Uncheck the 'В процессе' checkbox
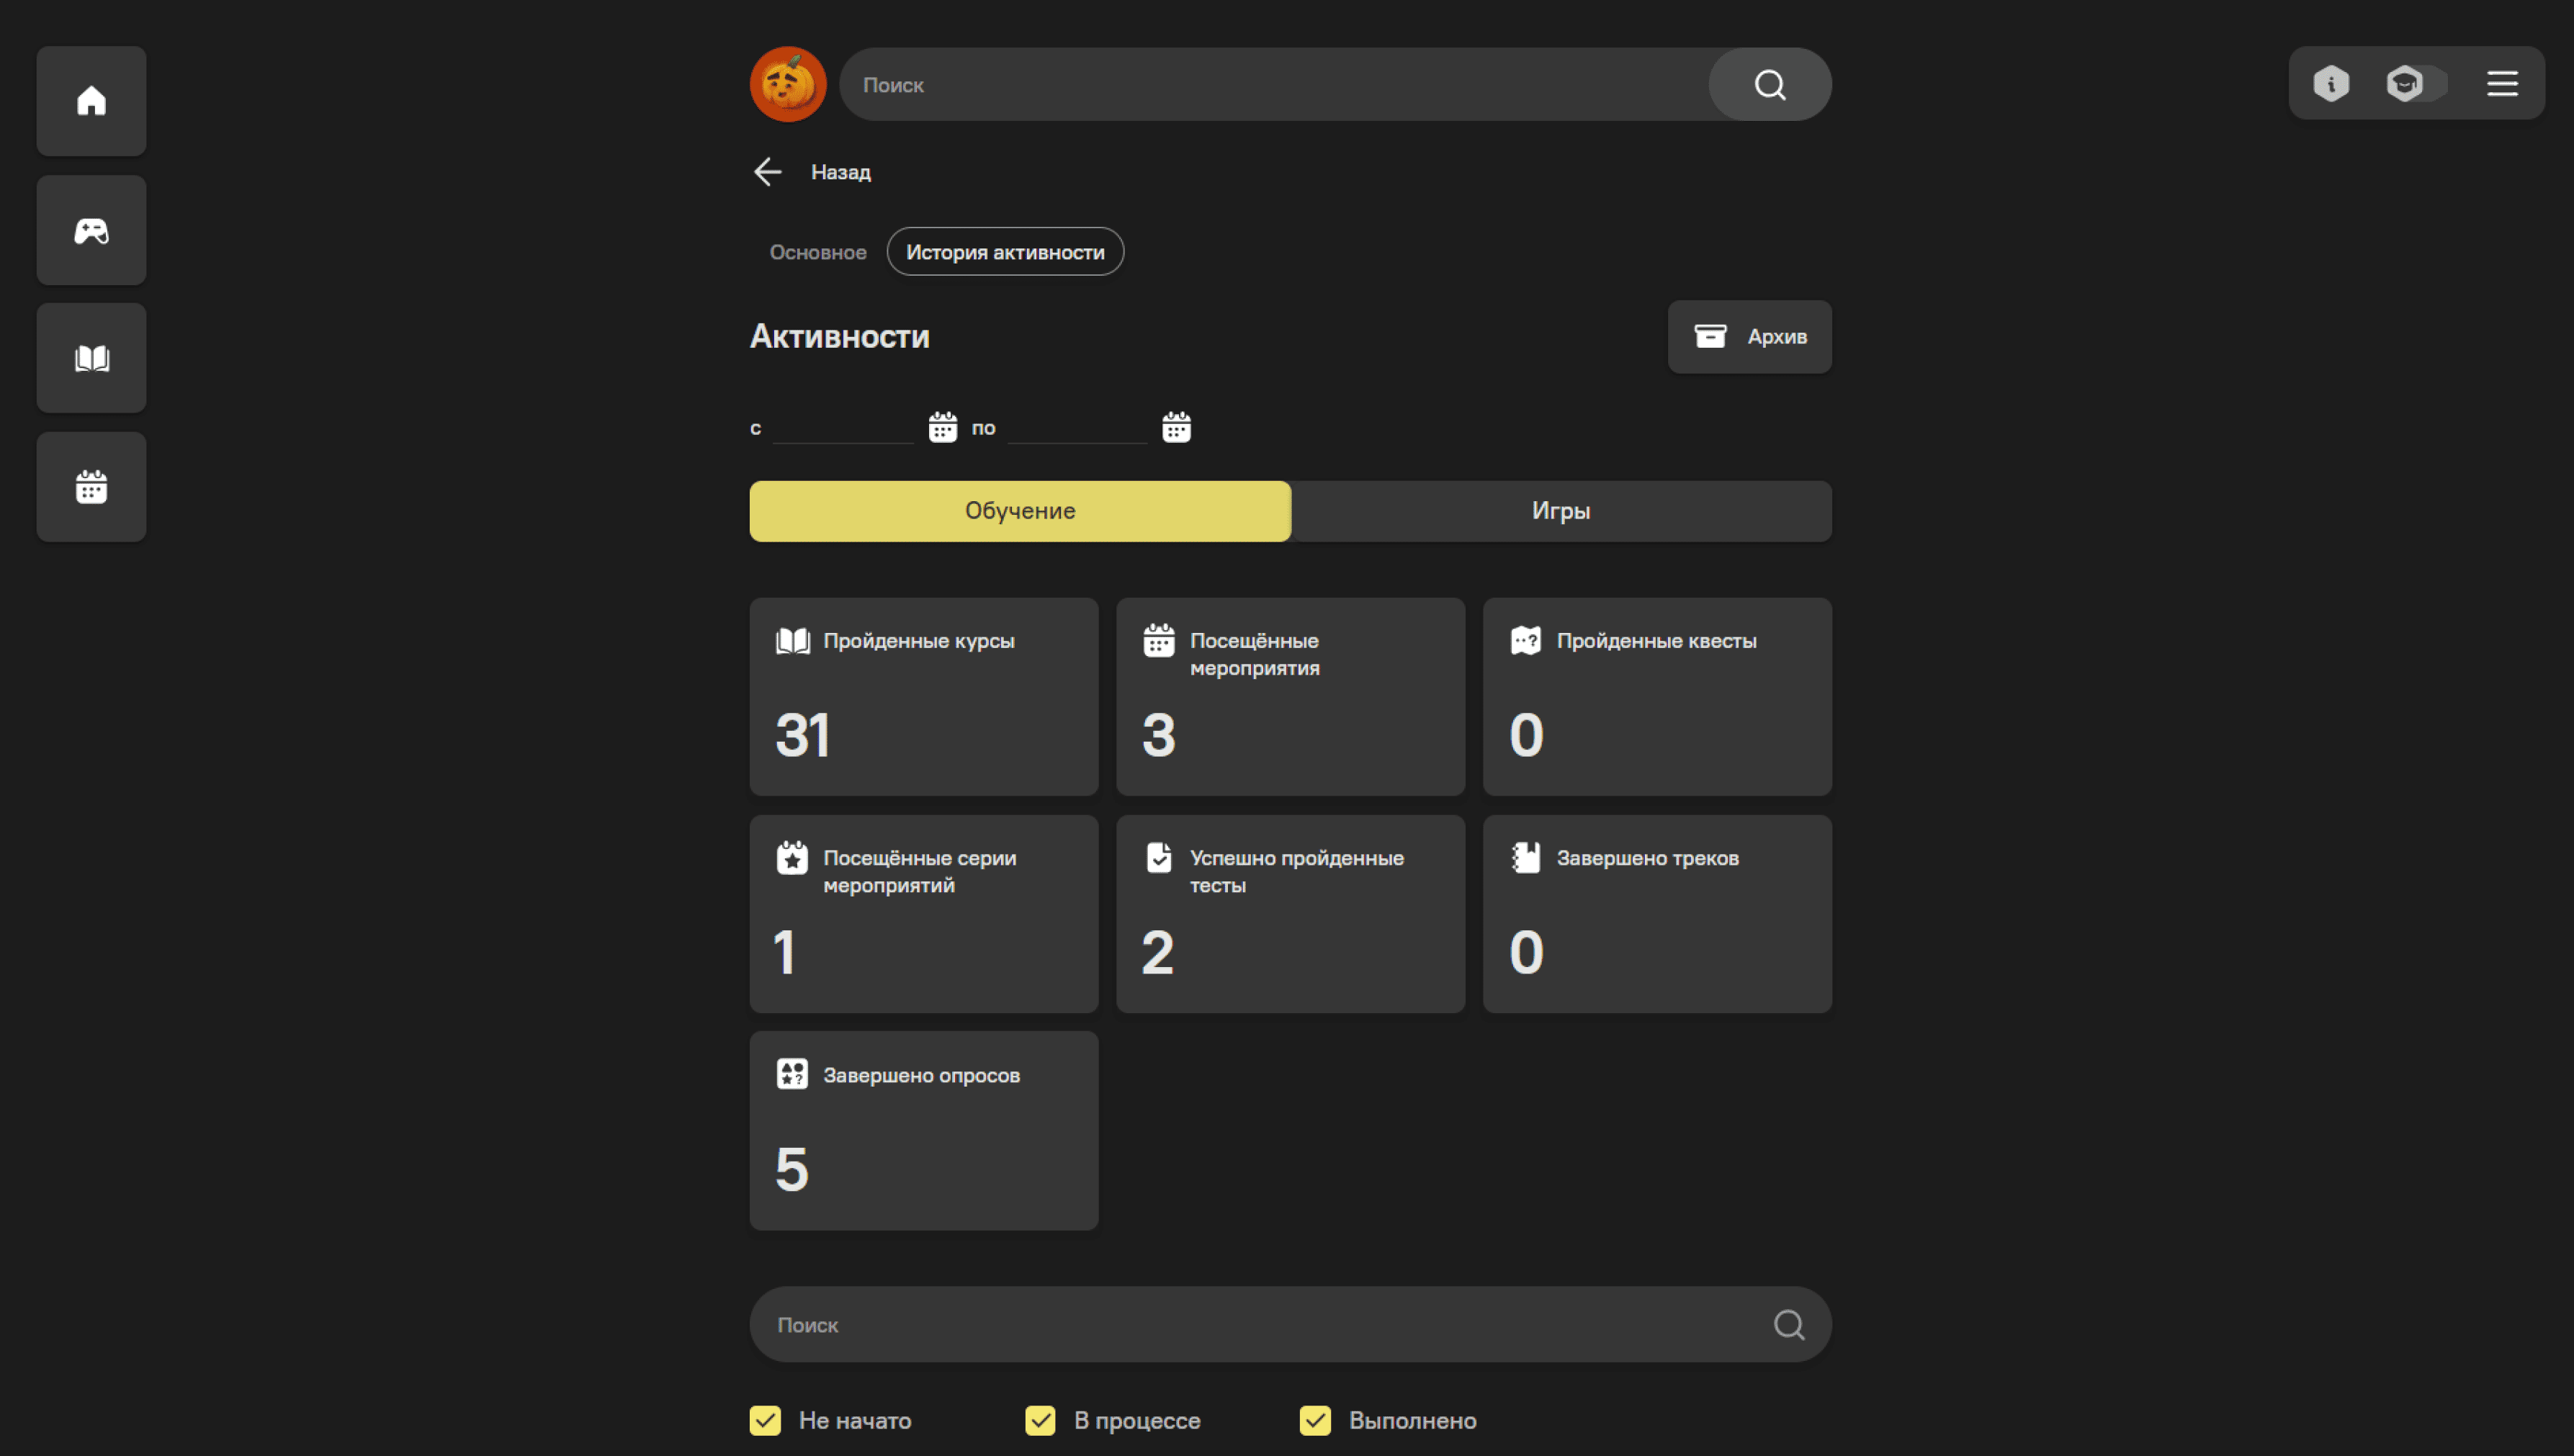 pos(1040,1420)
